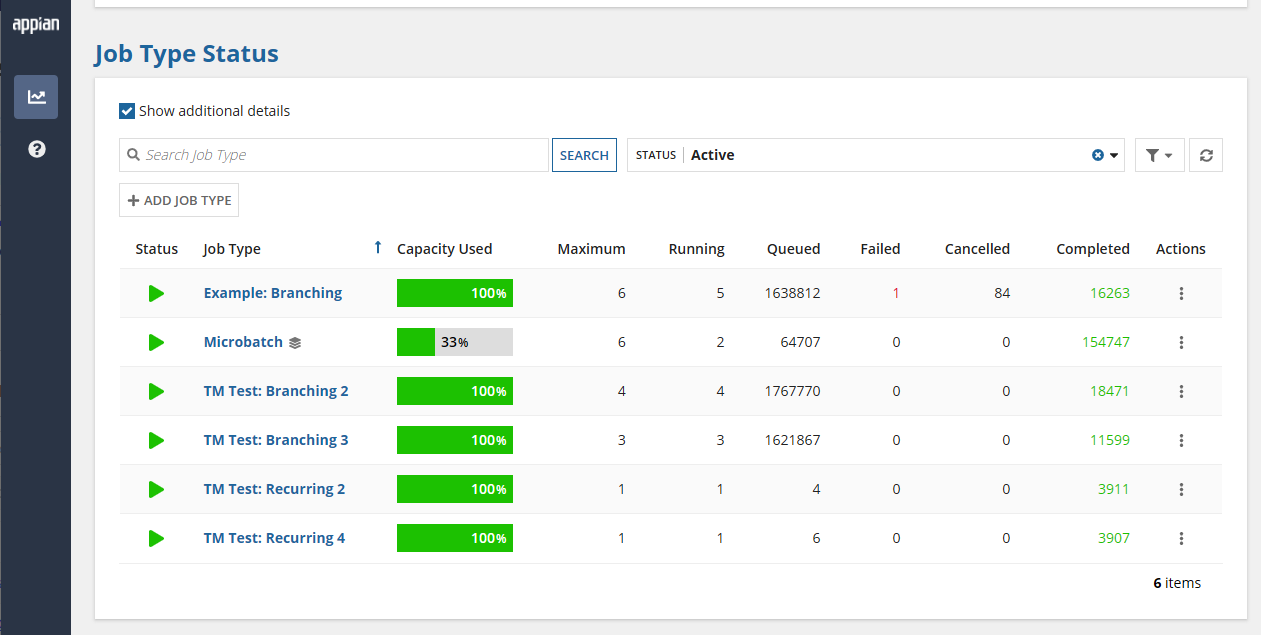Click the refresh icon beside filter
Image resolution: width=1261 pixels, height=635 pixels.
tap(1206, 155)
